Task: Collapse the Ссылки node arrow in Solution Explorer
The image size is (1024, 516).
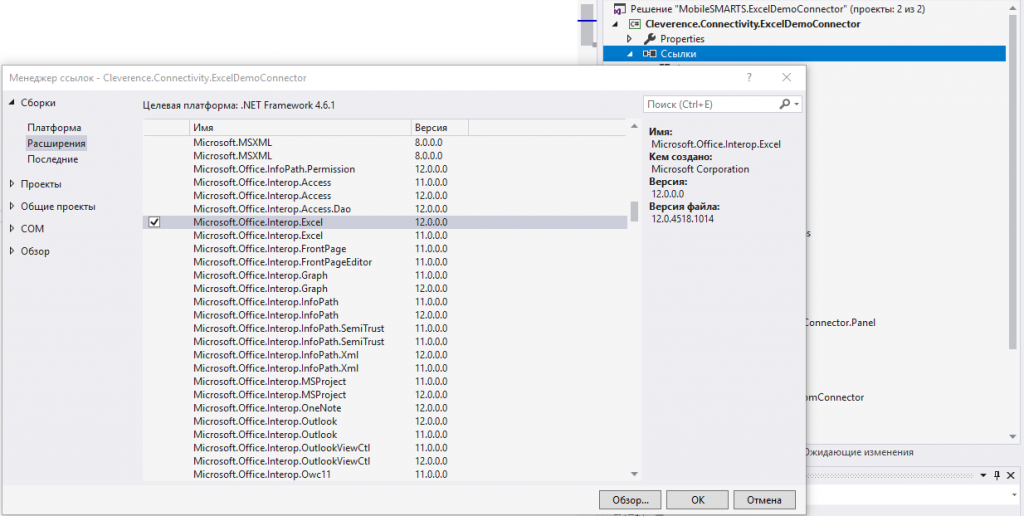Action: coord(630,54)
